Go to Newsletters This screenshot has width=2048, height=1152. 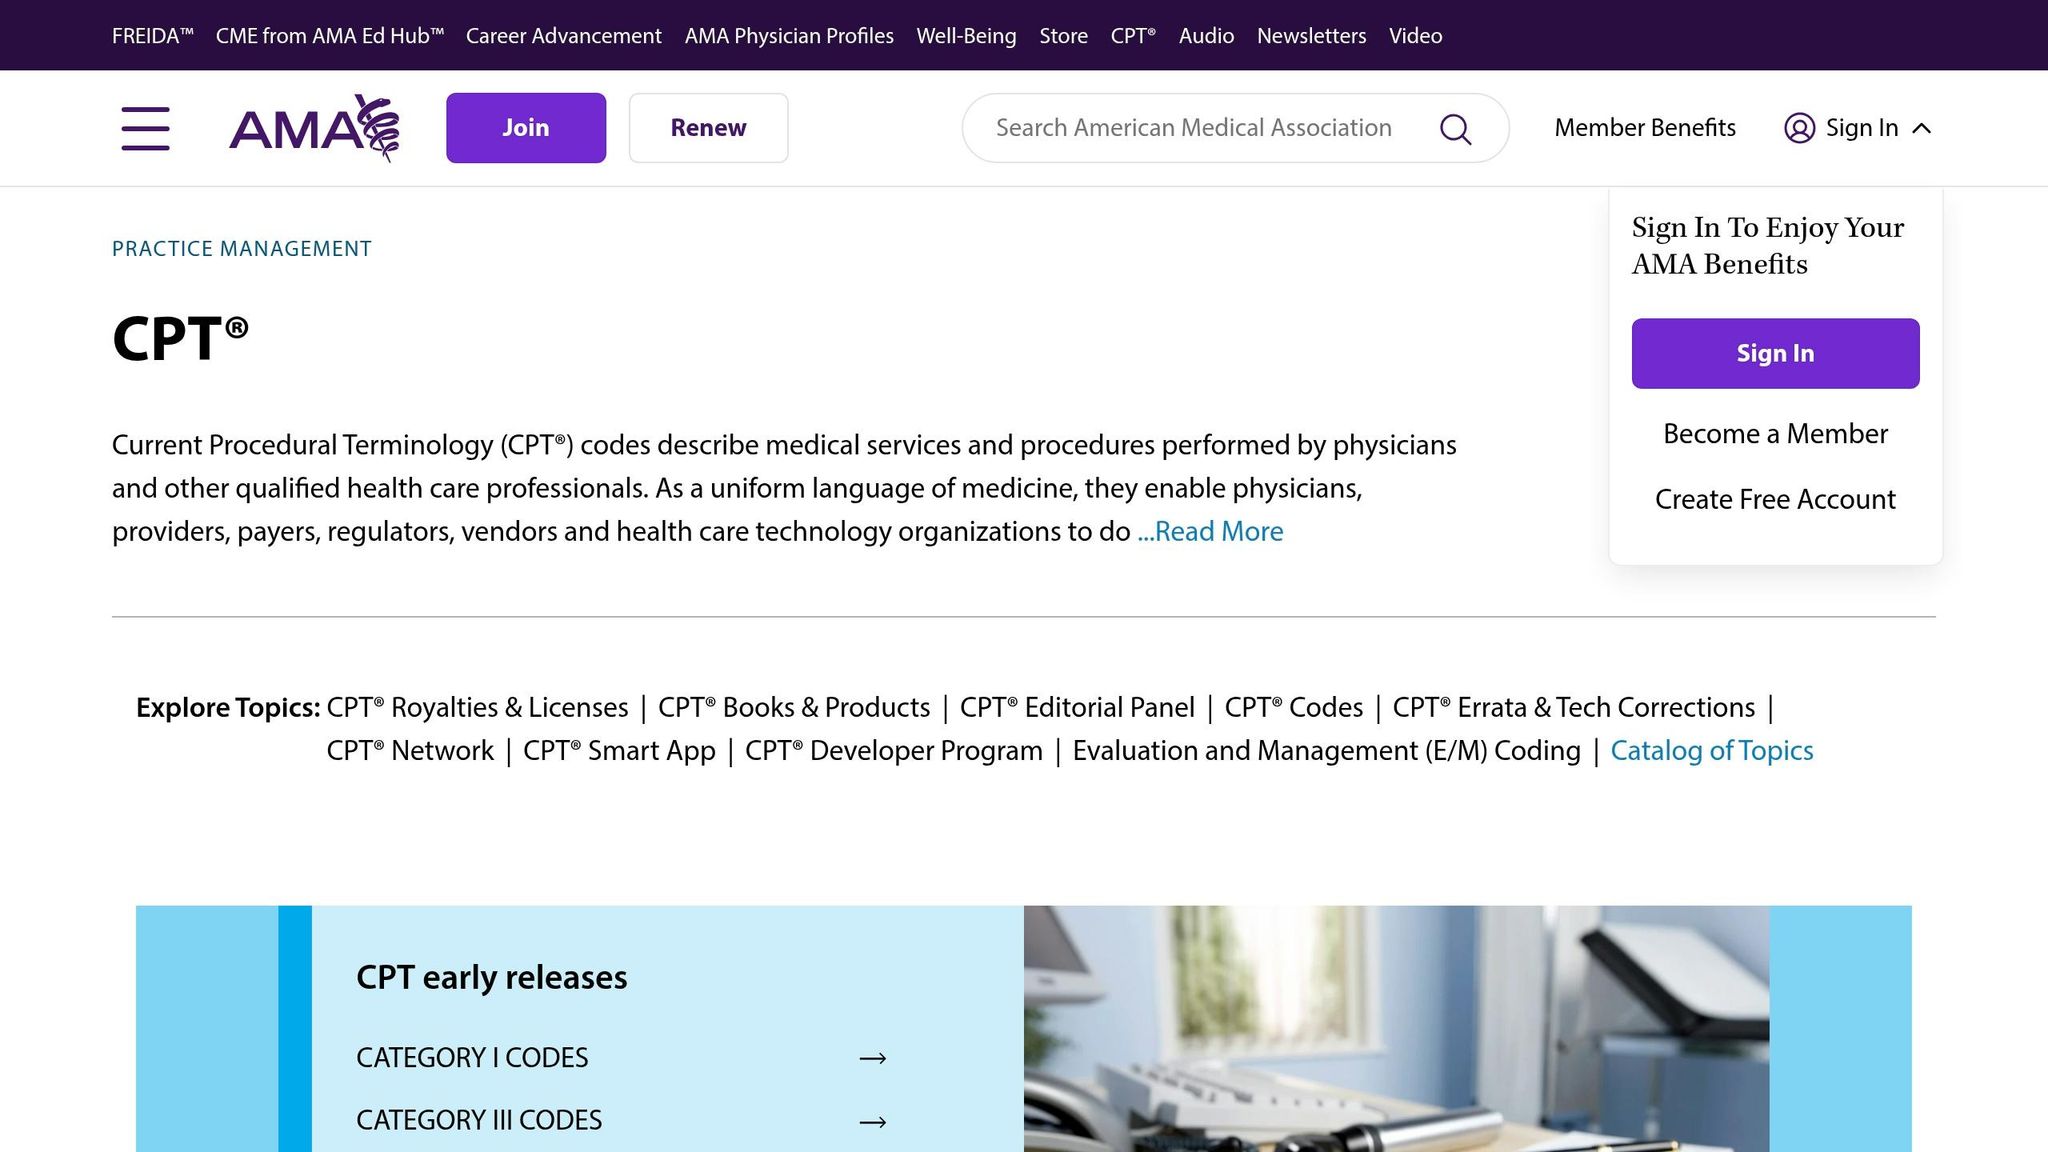1311,36
